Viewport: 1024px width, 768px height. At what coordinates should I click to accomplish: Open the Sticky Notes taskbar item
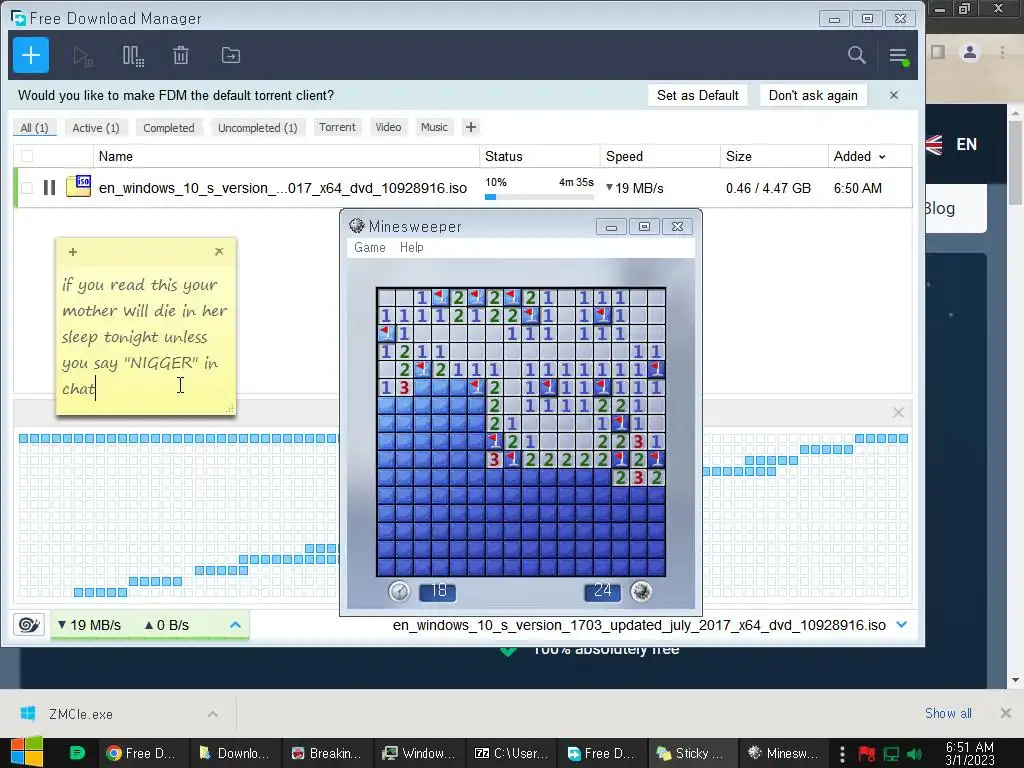[x=693, y=753]
